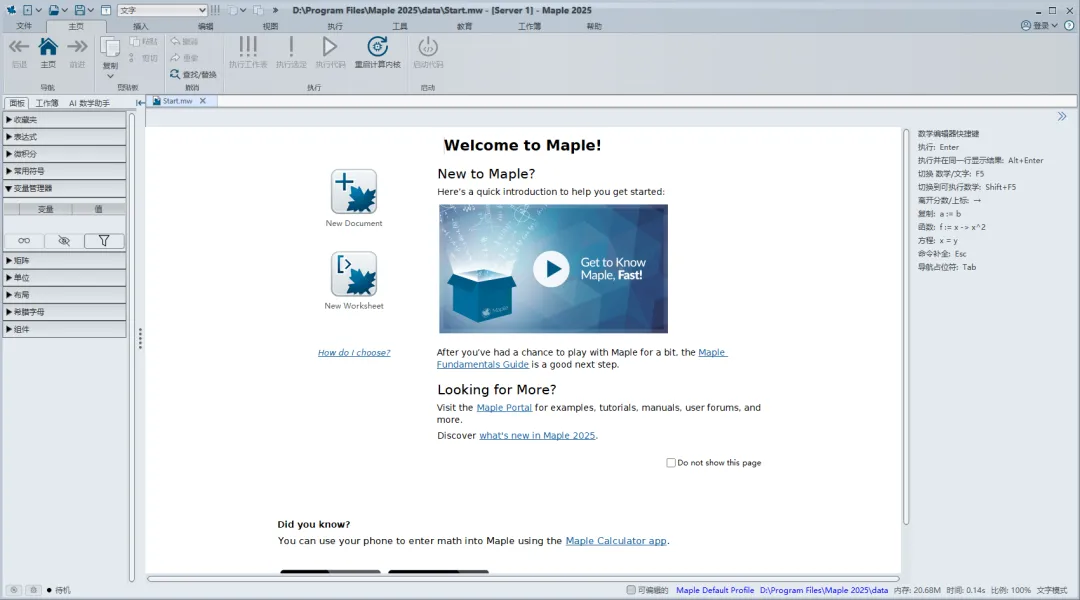
Task: Switch to the 插入 ribbon tab
Action: [141, 26]
